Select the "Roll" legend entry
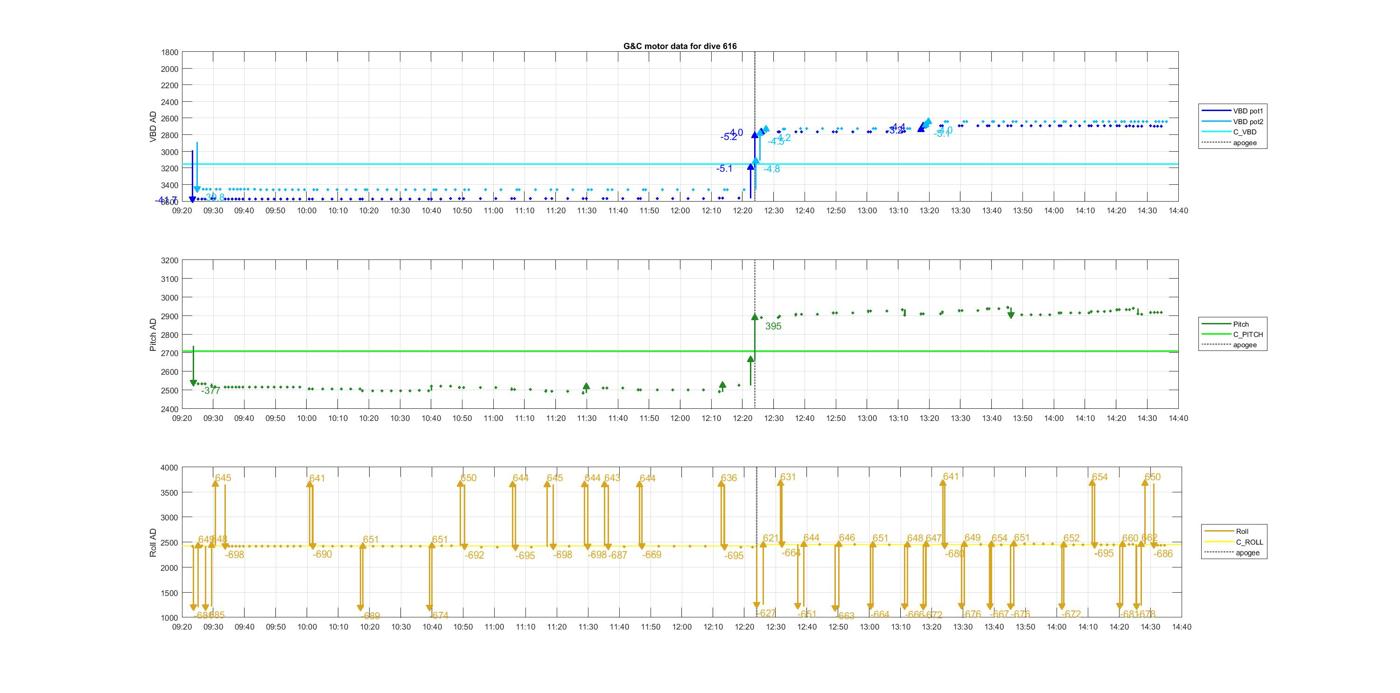Screen dimensions: 1400x693 pos(1243,531)
